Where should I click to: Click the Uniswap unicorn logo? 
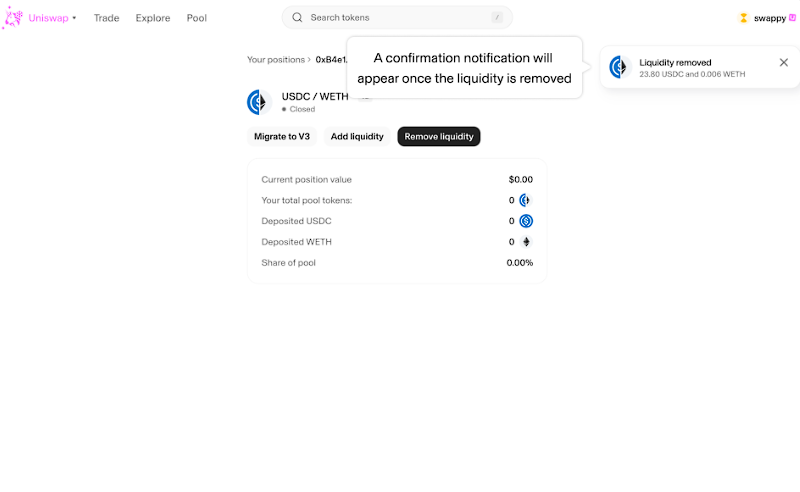click(x=12, y=18)
